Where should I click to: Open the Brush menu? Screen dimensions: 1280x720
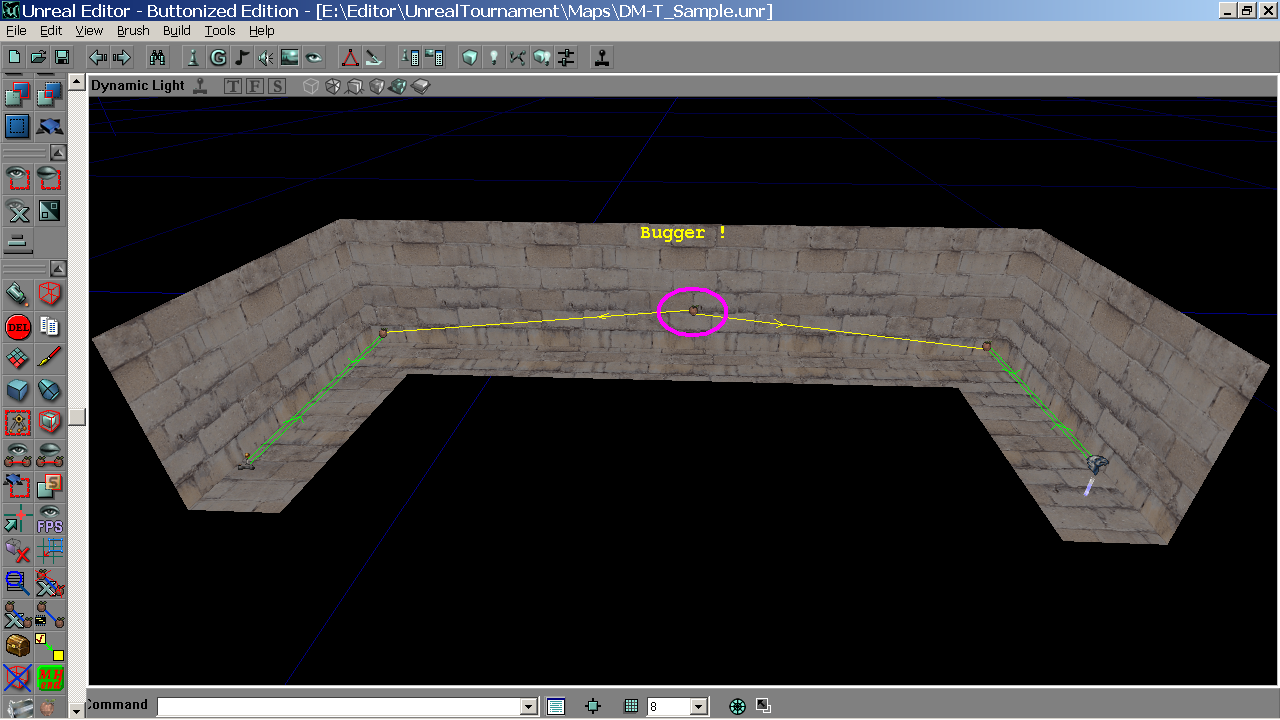coord(133,31)
